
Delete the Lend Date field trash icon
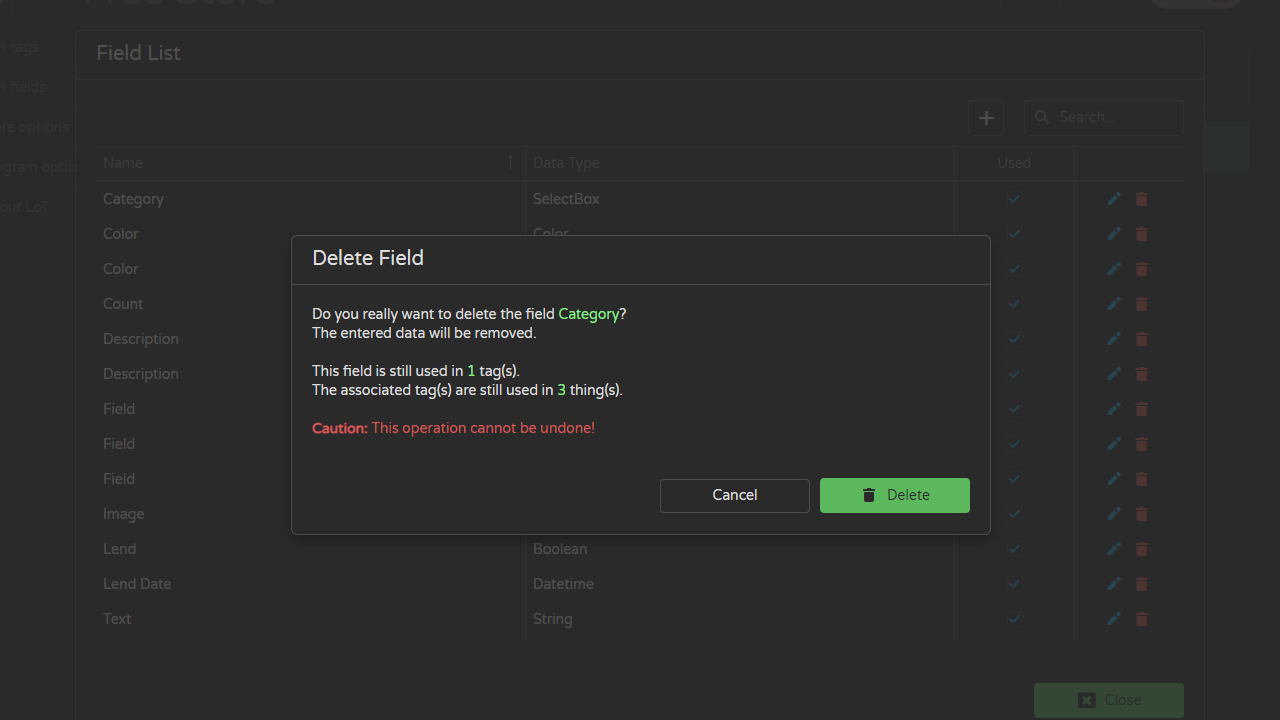[x=1142, y=584]
